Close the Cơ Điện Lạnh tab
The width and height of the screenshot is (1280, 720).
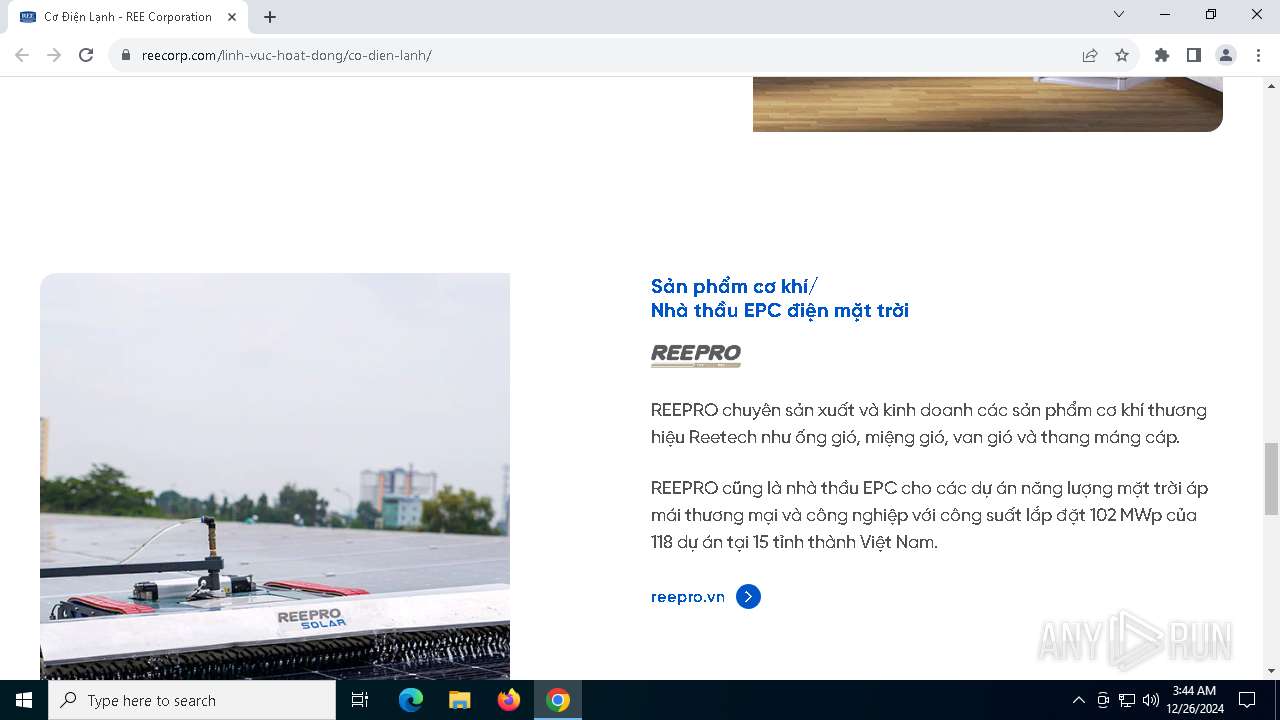click(x=232, y=17)
